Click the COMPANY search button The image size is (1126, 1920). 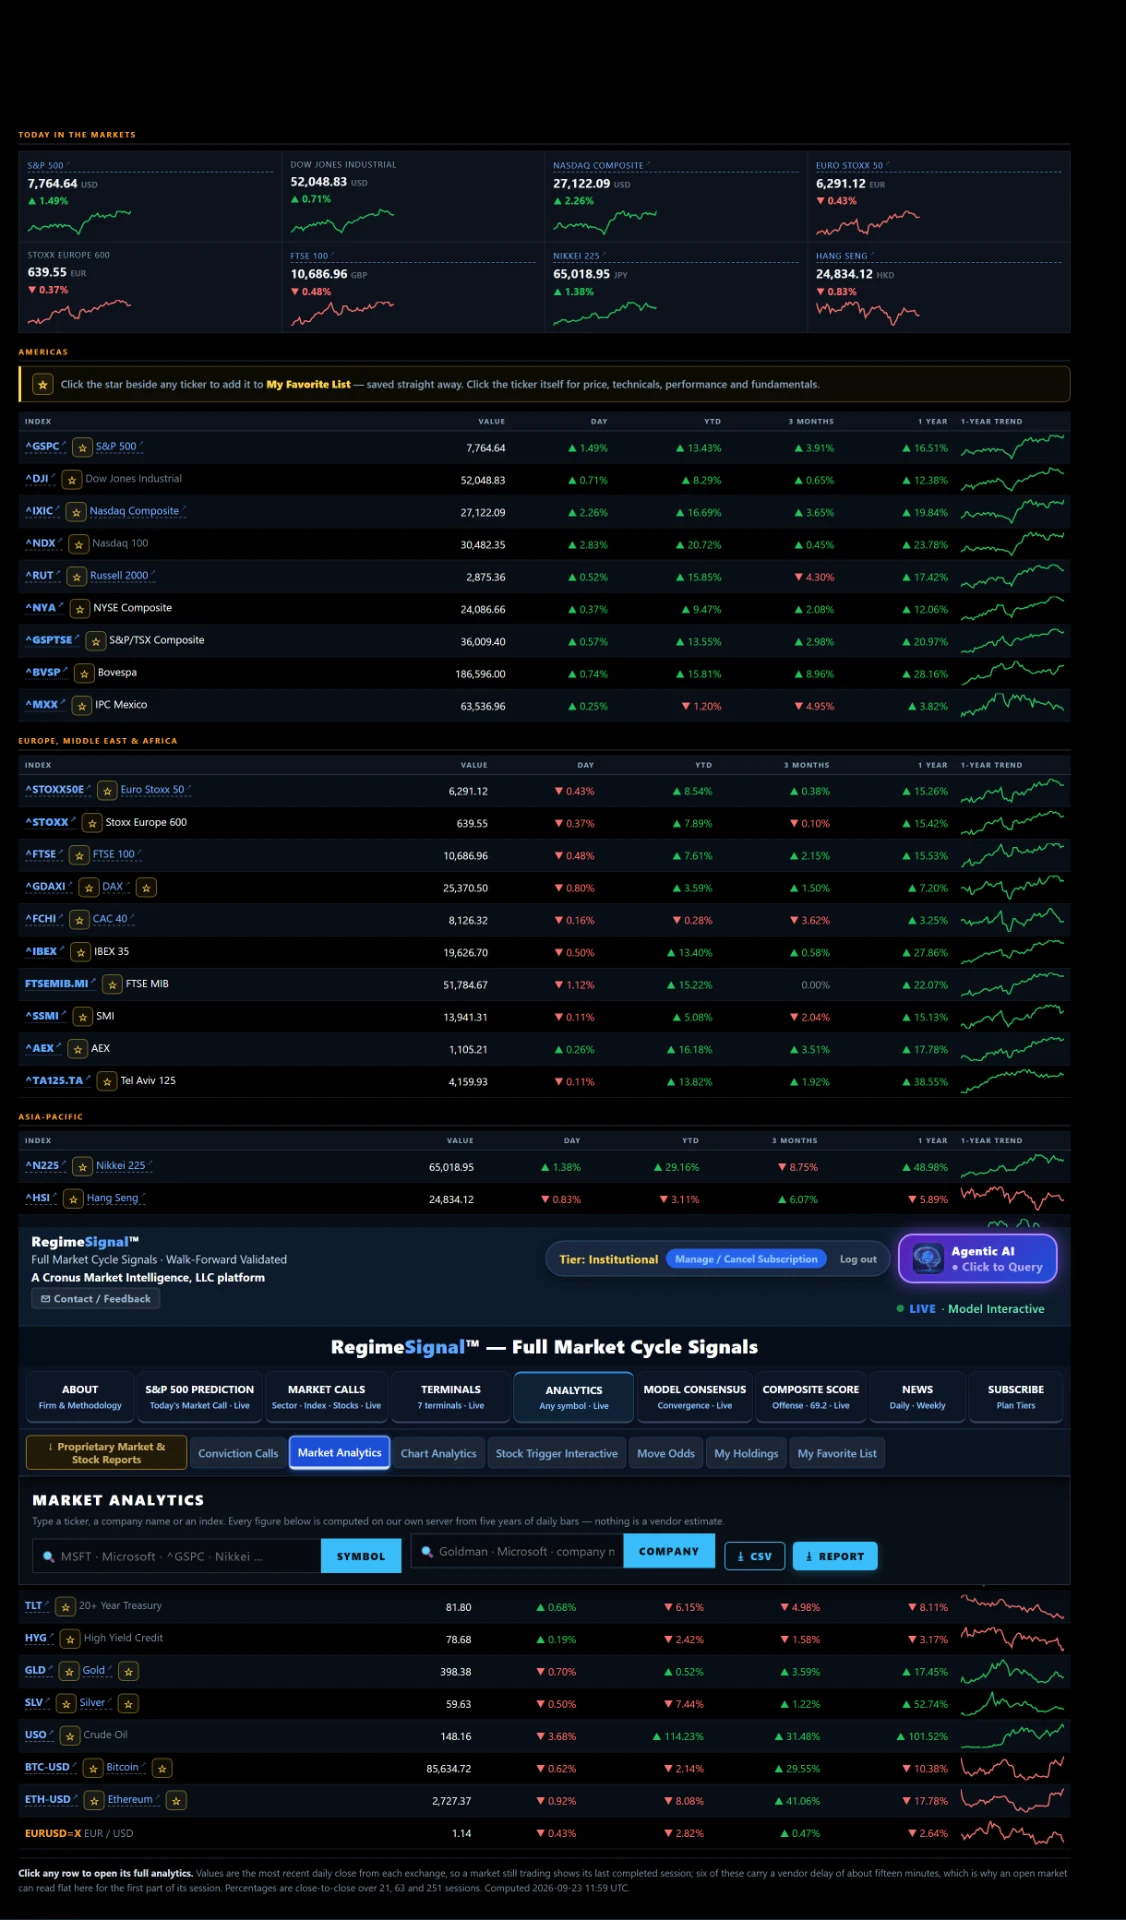click(x=669, y=1551)
